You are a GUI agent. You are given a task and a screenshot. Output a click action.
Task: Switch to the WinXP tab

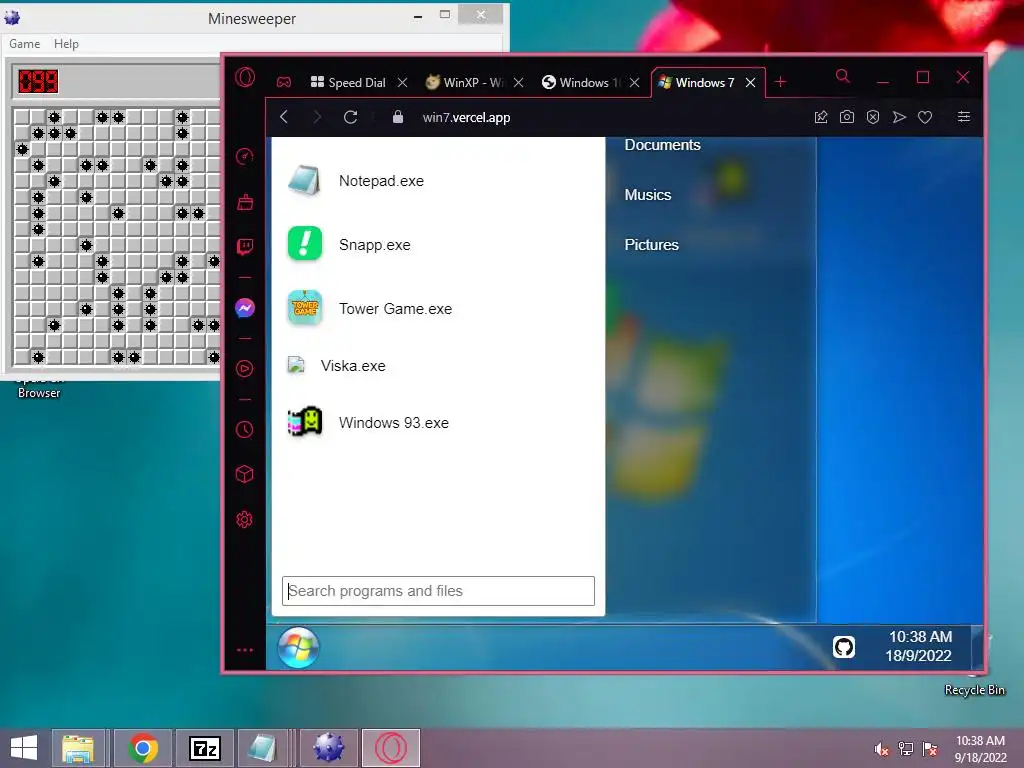[x=464, y=82]
